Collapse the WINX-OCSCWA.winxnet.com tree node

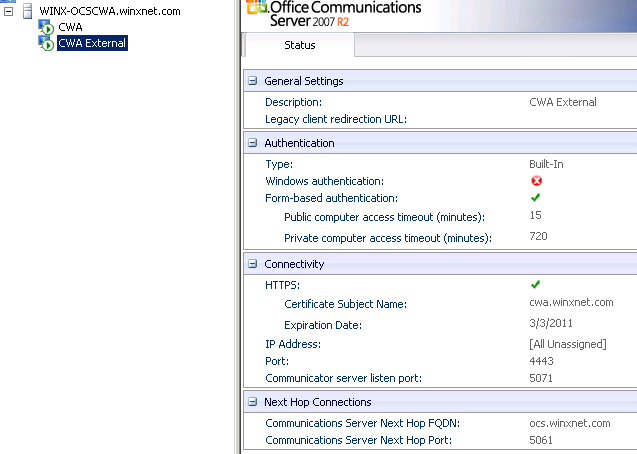8,11
